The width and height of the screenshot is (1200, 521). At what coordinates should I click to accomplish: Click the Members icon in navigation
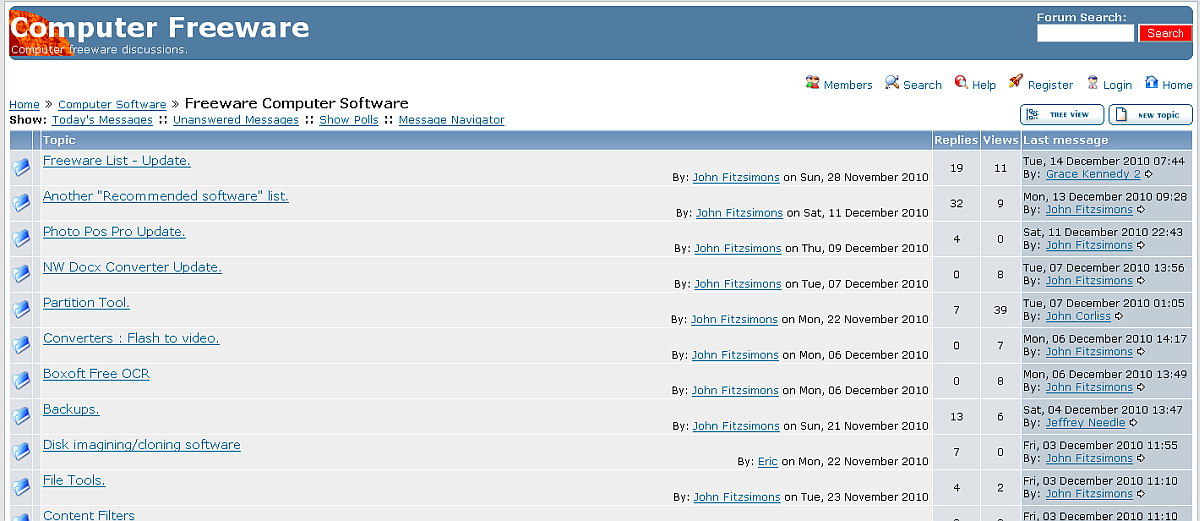(813, 83)
